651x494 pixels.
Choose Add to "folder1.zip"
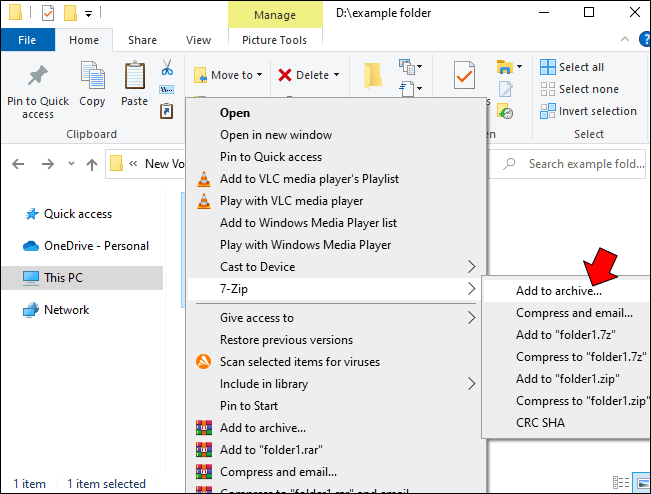567,379
